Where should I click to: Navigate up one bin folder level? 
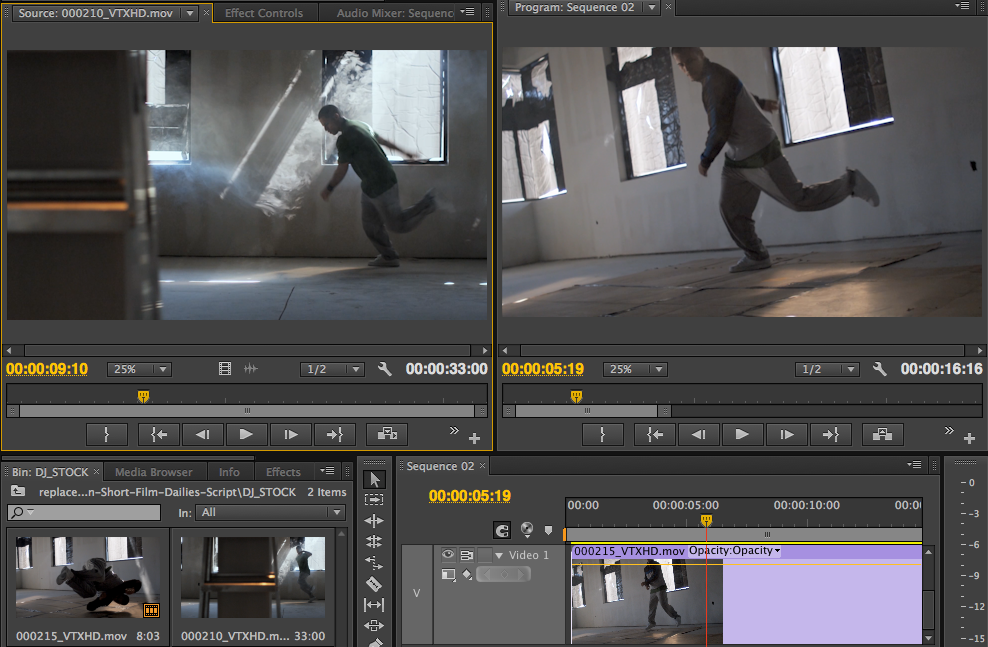(18, 491)
